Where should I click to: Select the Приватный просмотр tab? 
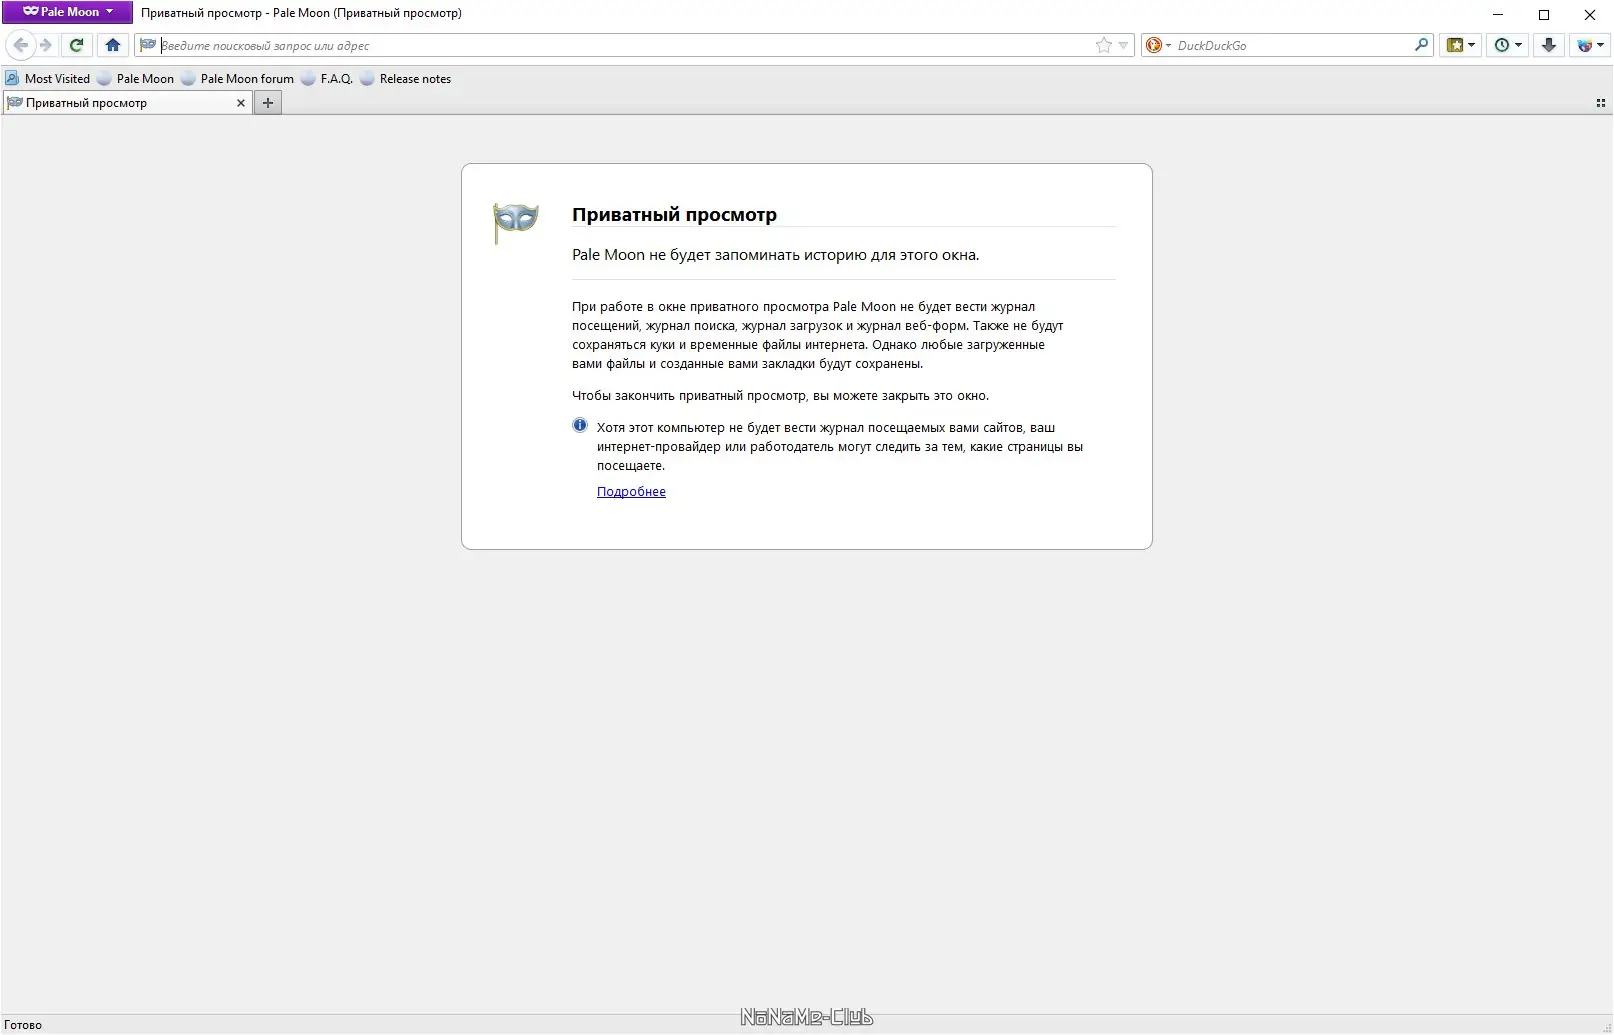tap(127, 103)
